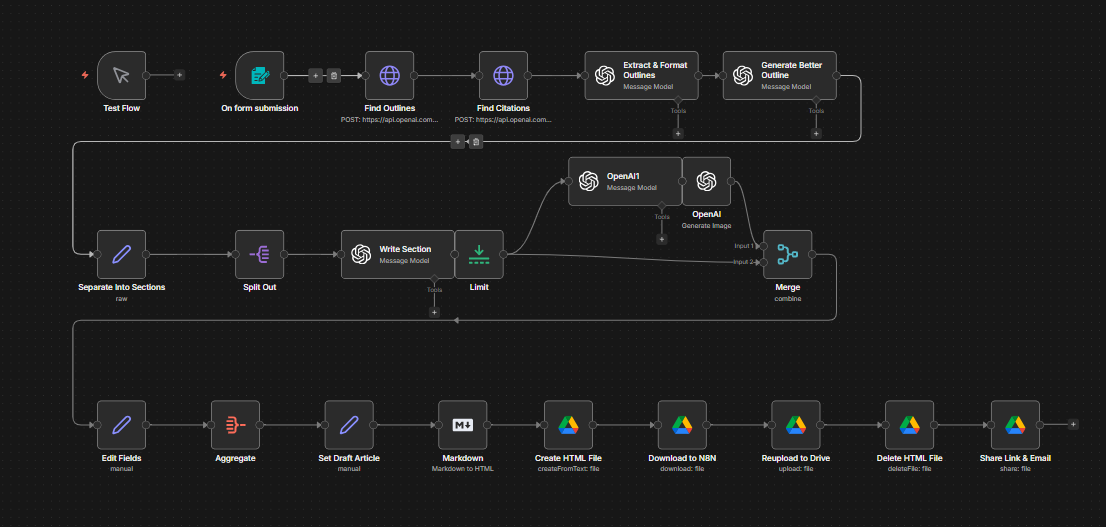The width and height of the screenshot is (1106, 527).
Task: Click the 'Markdown to HTML' subtitle text
Action: pyautogui.click(x=462, y=468)
